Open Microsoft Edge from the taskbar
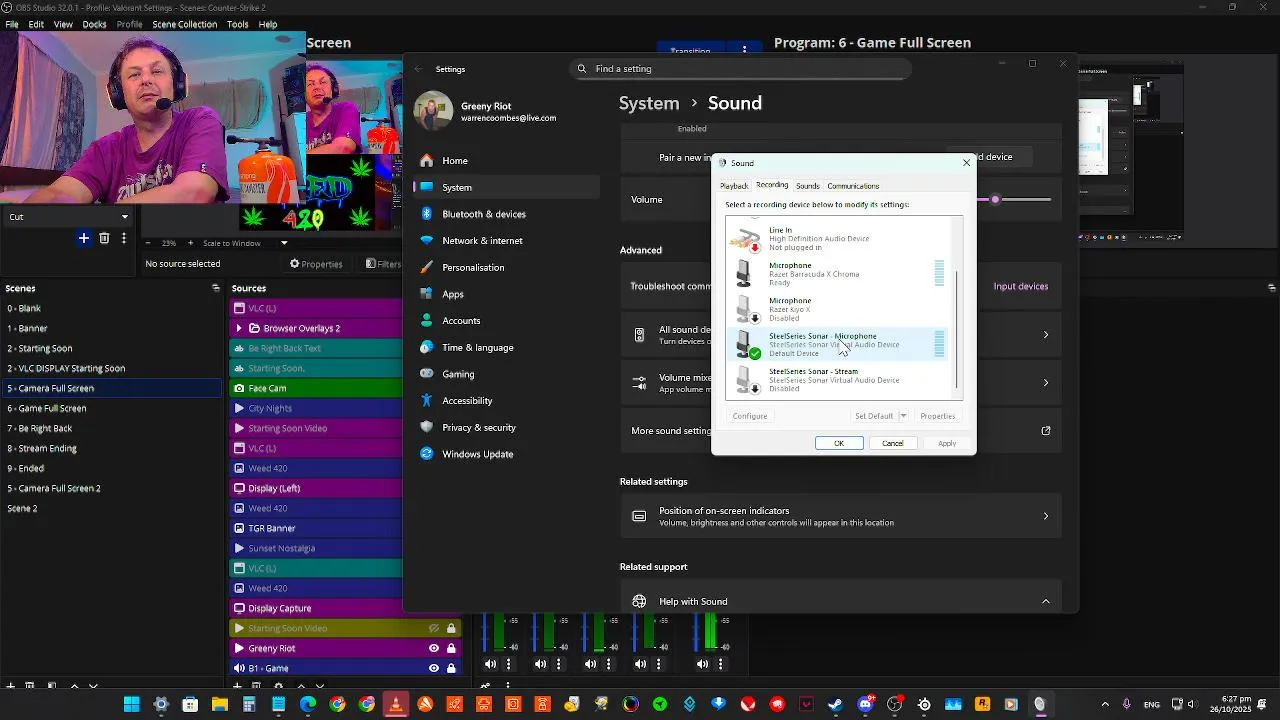The height and width of the screenshot is (720, 1280). click(308, 705)
